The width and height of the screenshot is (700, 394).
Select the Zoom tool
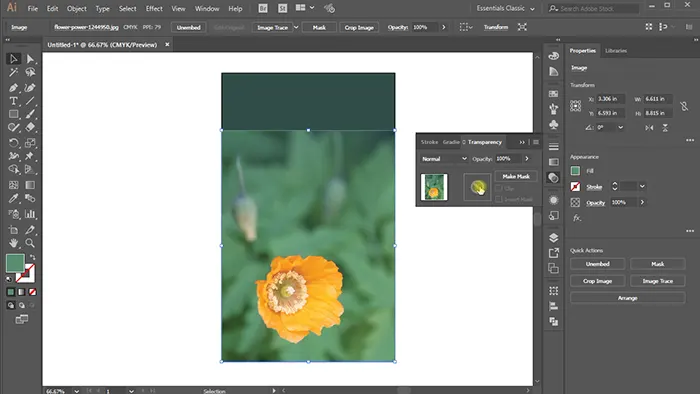coord(30,243)
